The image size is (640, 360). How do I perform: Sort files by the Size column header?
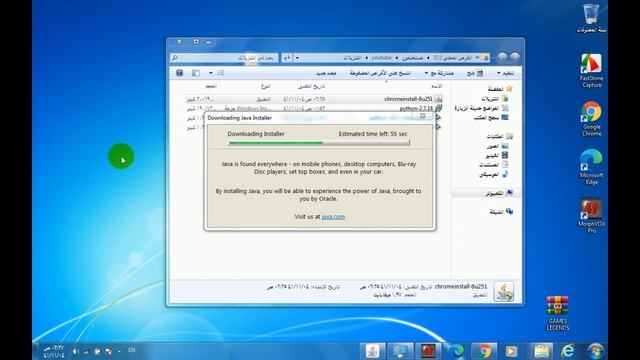(211, 86)
